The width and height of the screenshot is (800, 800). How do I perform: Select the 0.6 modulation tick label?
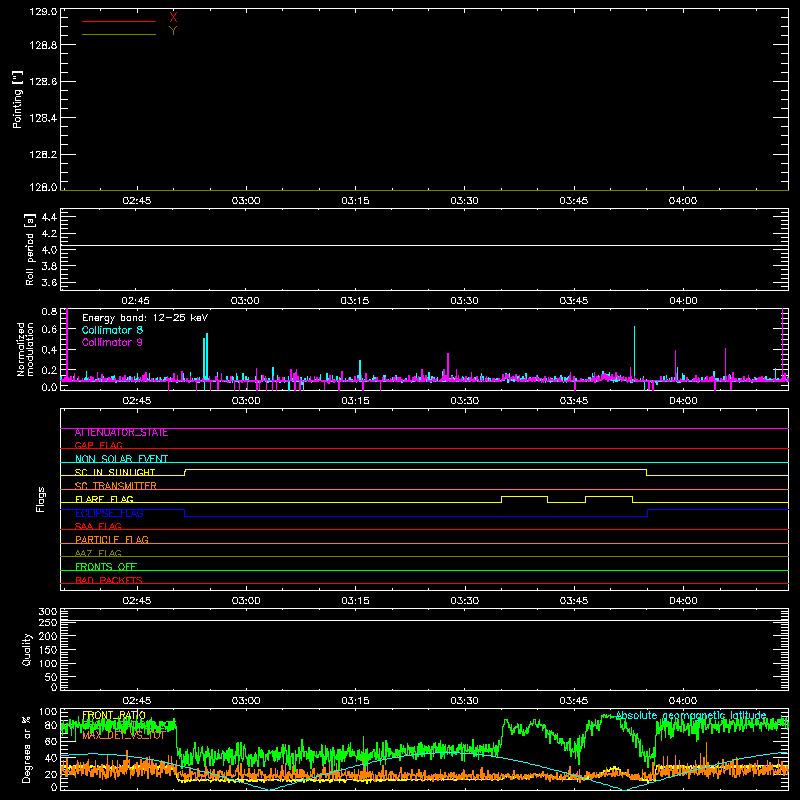pyautogui.click(x=49, y=330)
